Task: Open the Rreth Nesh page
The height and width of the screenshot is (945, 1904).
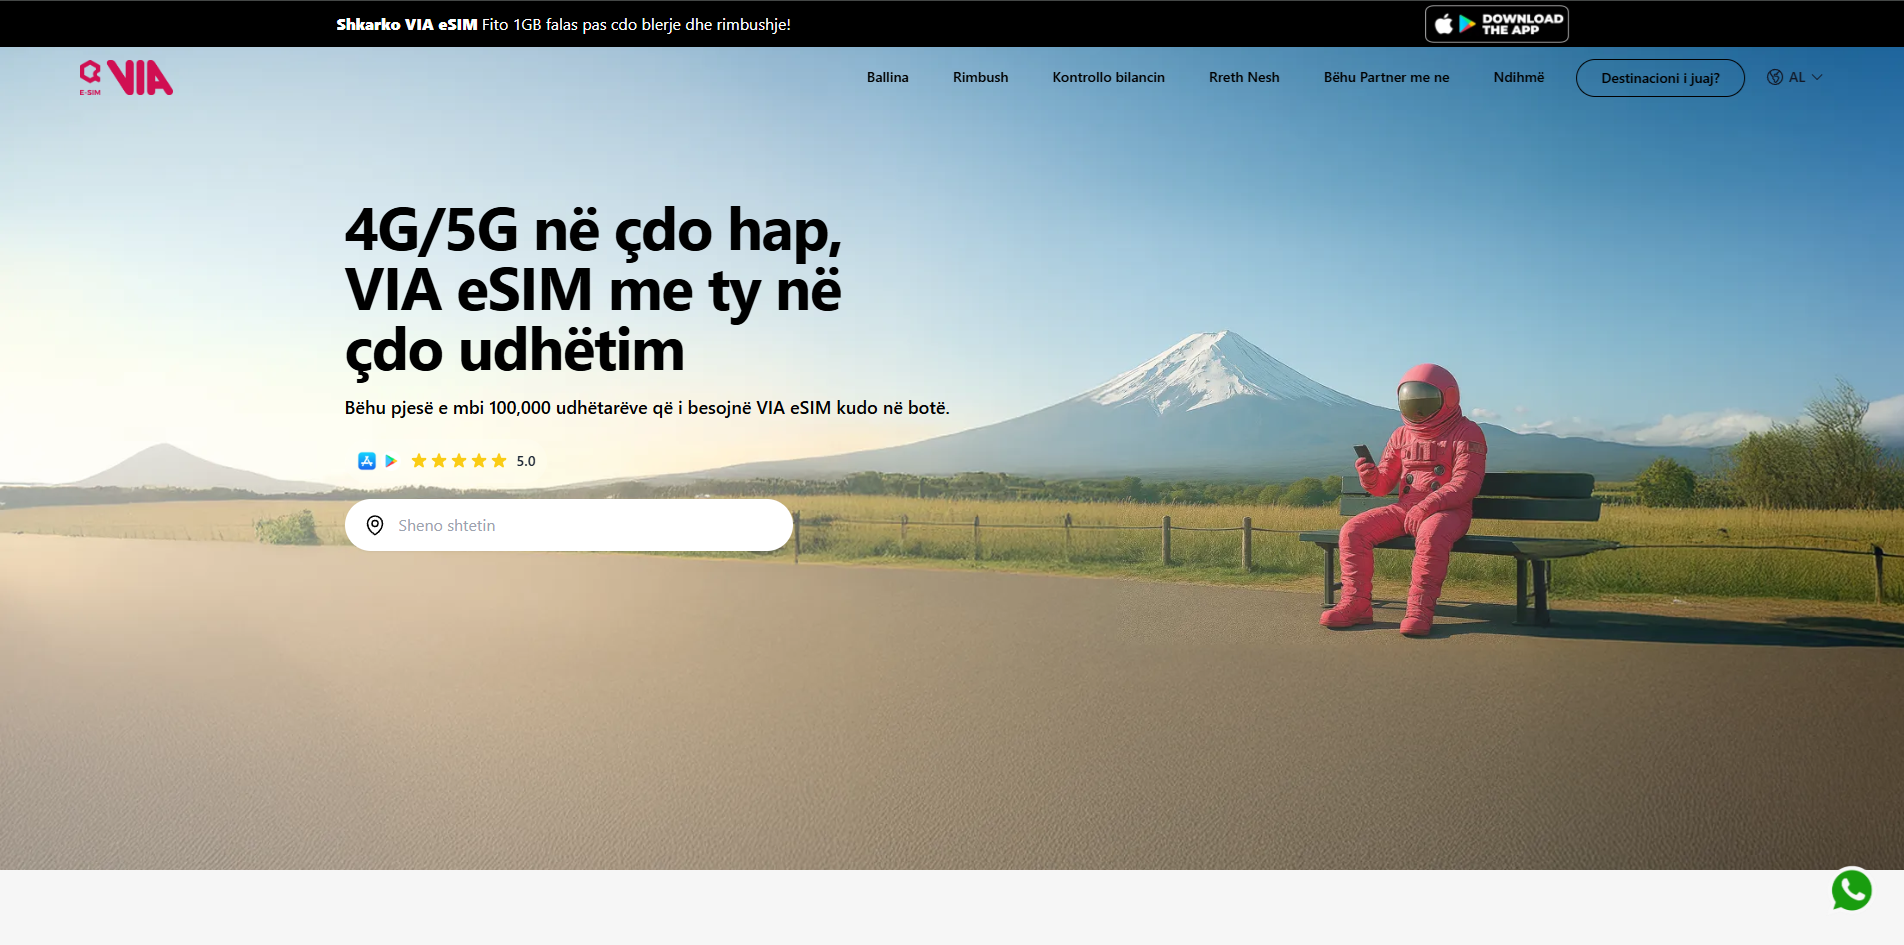Action: tap(1243, 77)
